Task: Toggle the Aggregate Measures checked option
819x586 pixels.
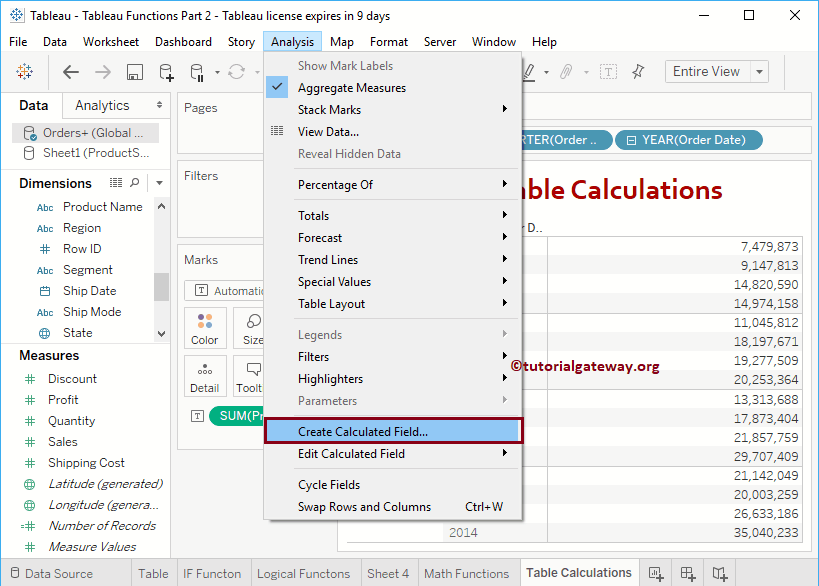Action: pyautogui.click(x=351, y=88)
